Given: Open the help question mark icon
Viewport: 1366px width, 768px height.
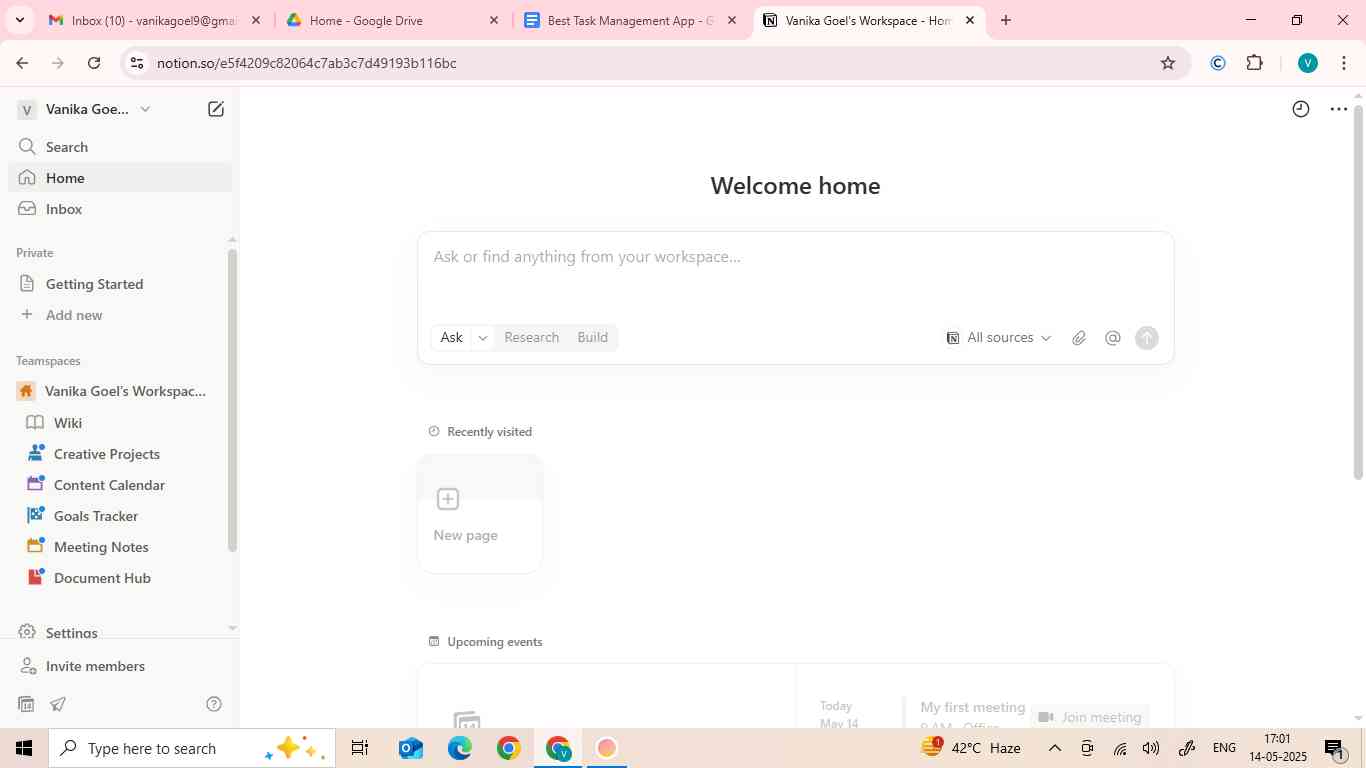Looking at the screenshot, I should (x=213, y=704).
